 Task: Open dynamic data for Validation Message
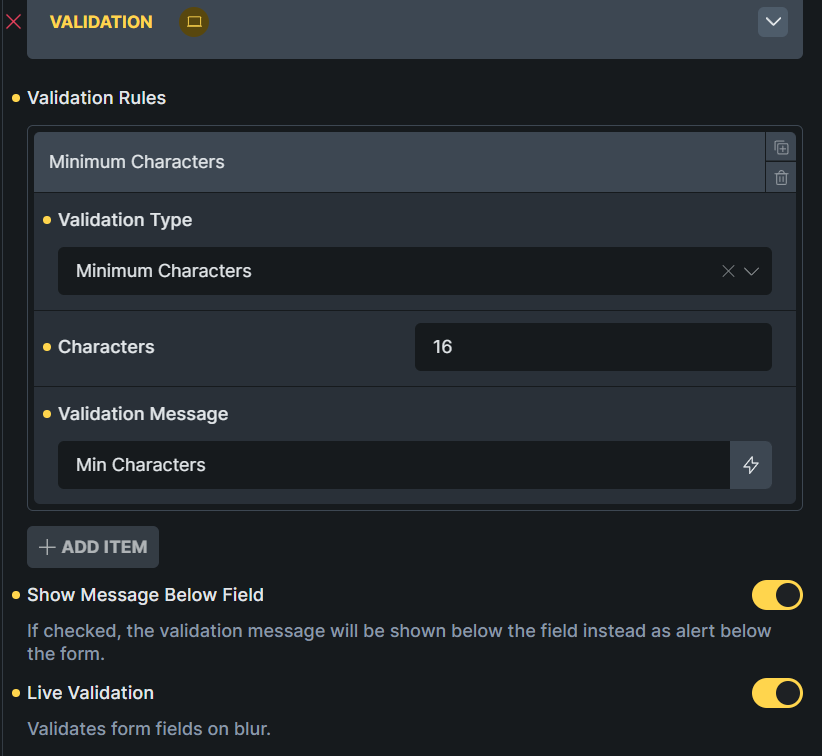pyautogui.click(x=751, y=465)
